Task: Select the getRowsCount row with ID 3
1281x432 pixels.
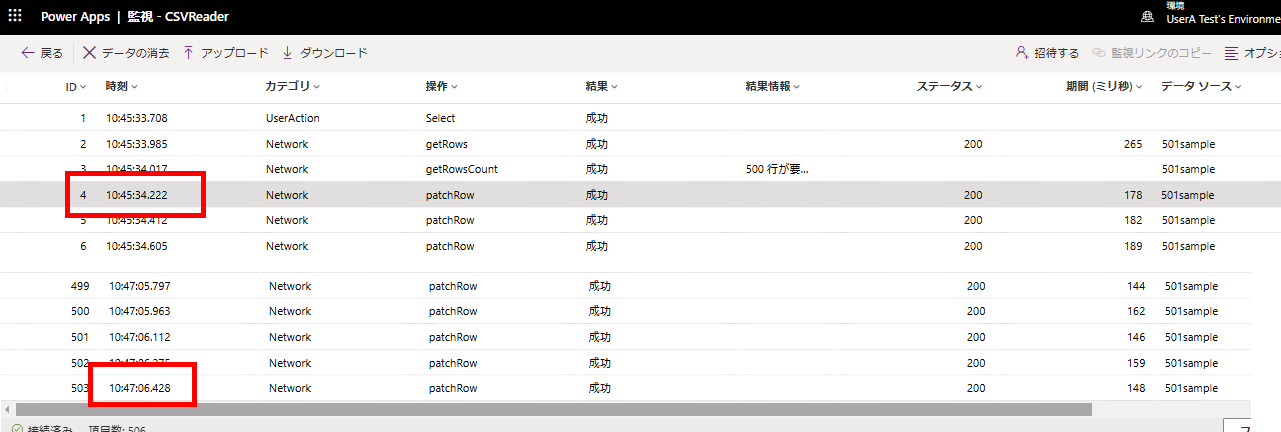Action: click(461, 169)
